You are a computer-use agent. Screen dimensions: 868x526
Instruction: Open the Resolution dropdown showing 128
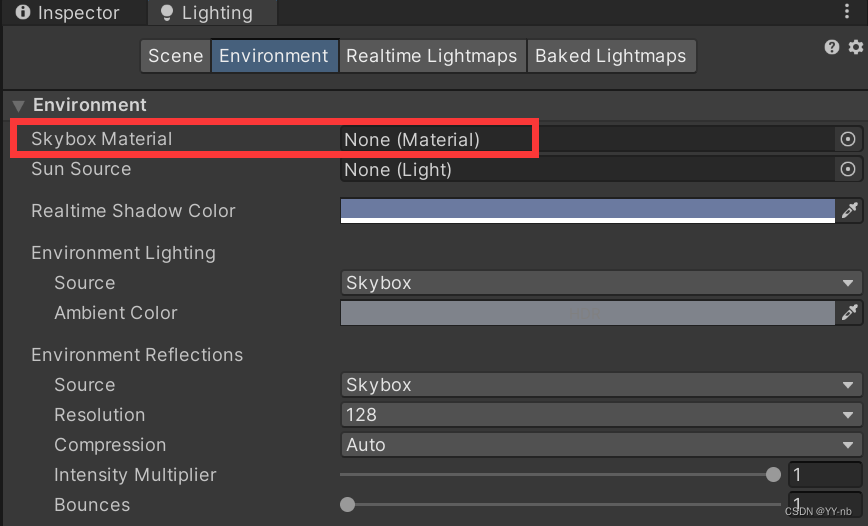[601, 415]
